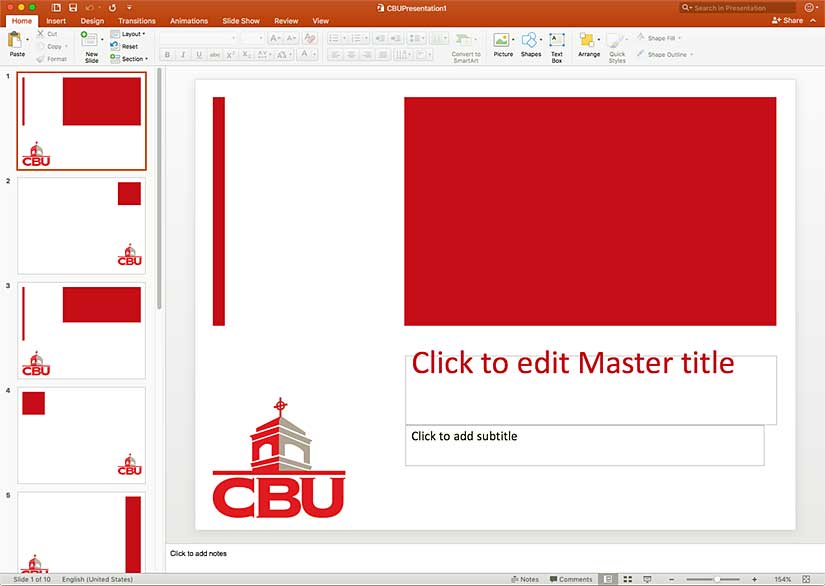This screenshot has height=586, width=825.
Task: Open Comments from the status bar
Action: click(x=571, y=579)
